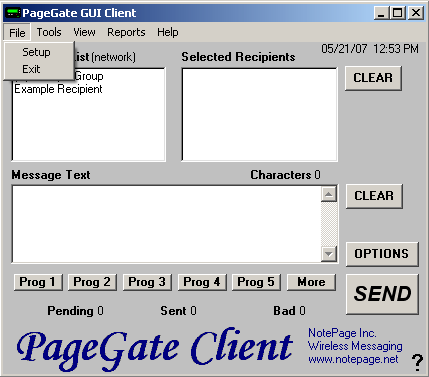Click the PageGate pager icon in title bar
The height and width of the screenshot is (377, 429).
pyautogui.click(x=13, y=13)
